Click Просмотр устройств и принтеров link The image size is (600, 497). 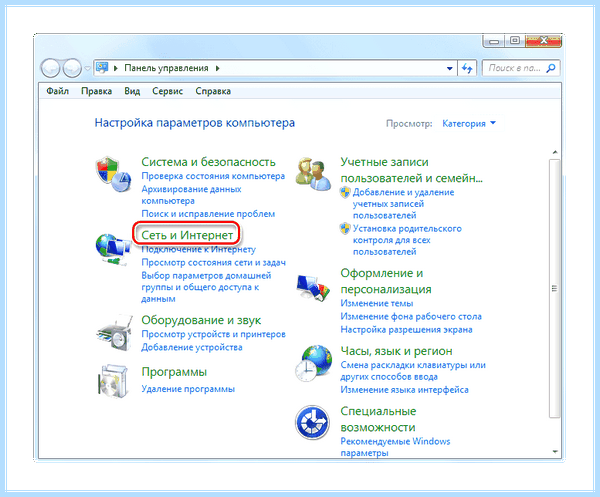tap(214, 334)
